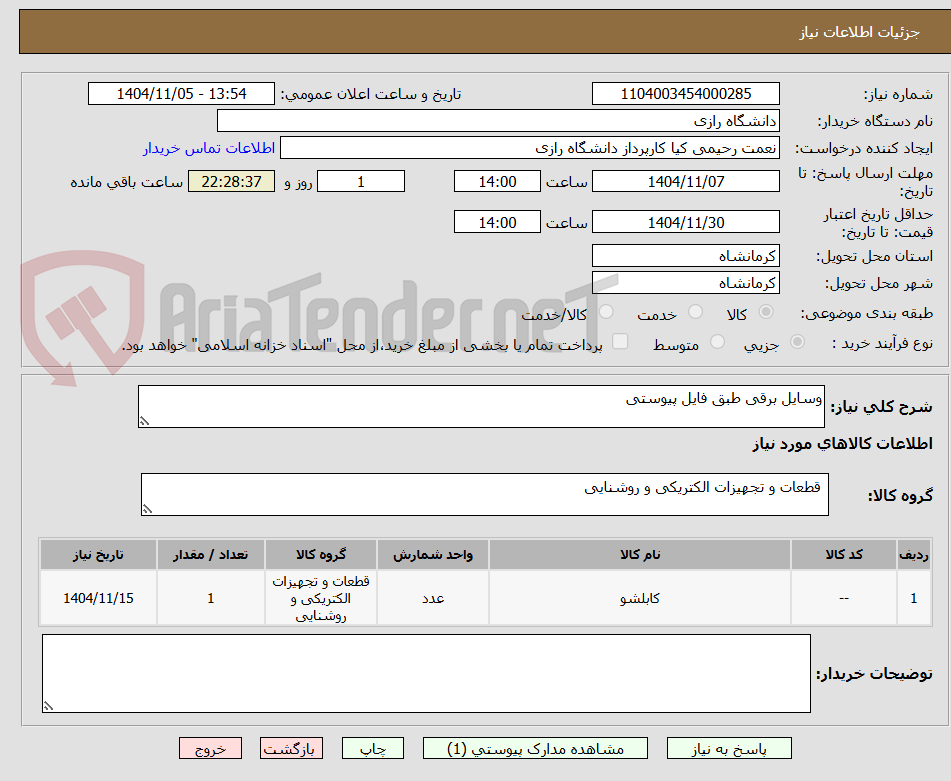Select the جزیی purchase type radio

coord(797,342)
